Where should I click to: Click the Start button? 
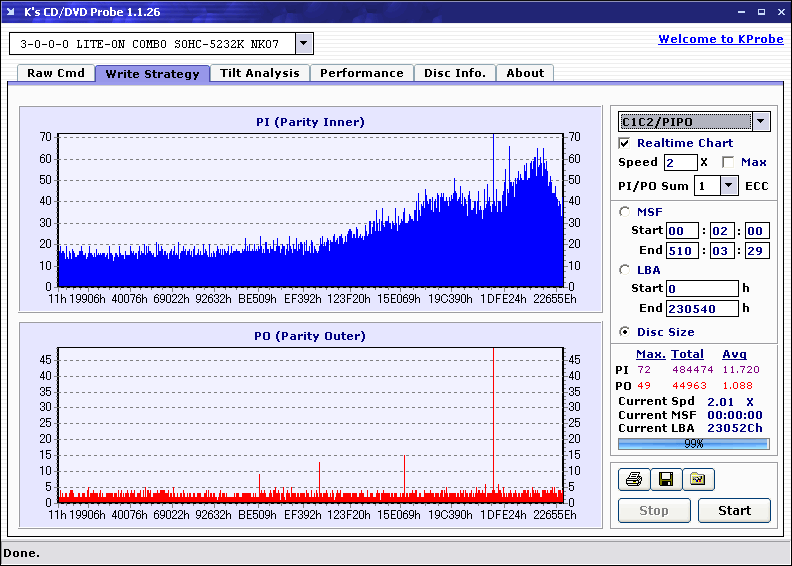coord(734,510)
